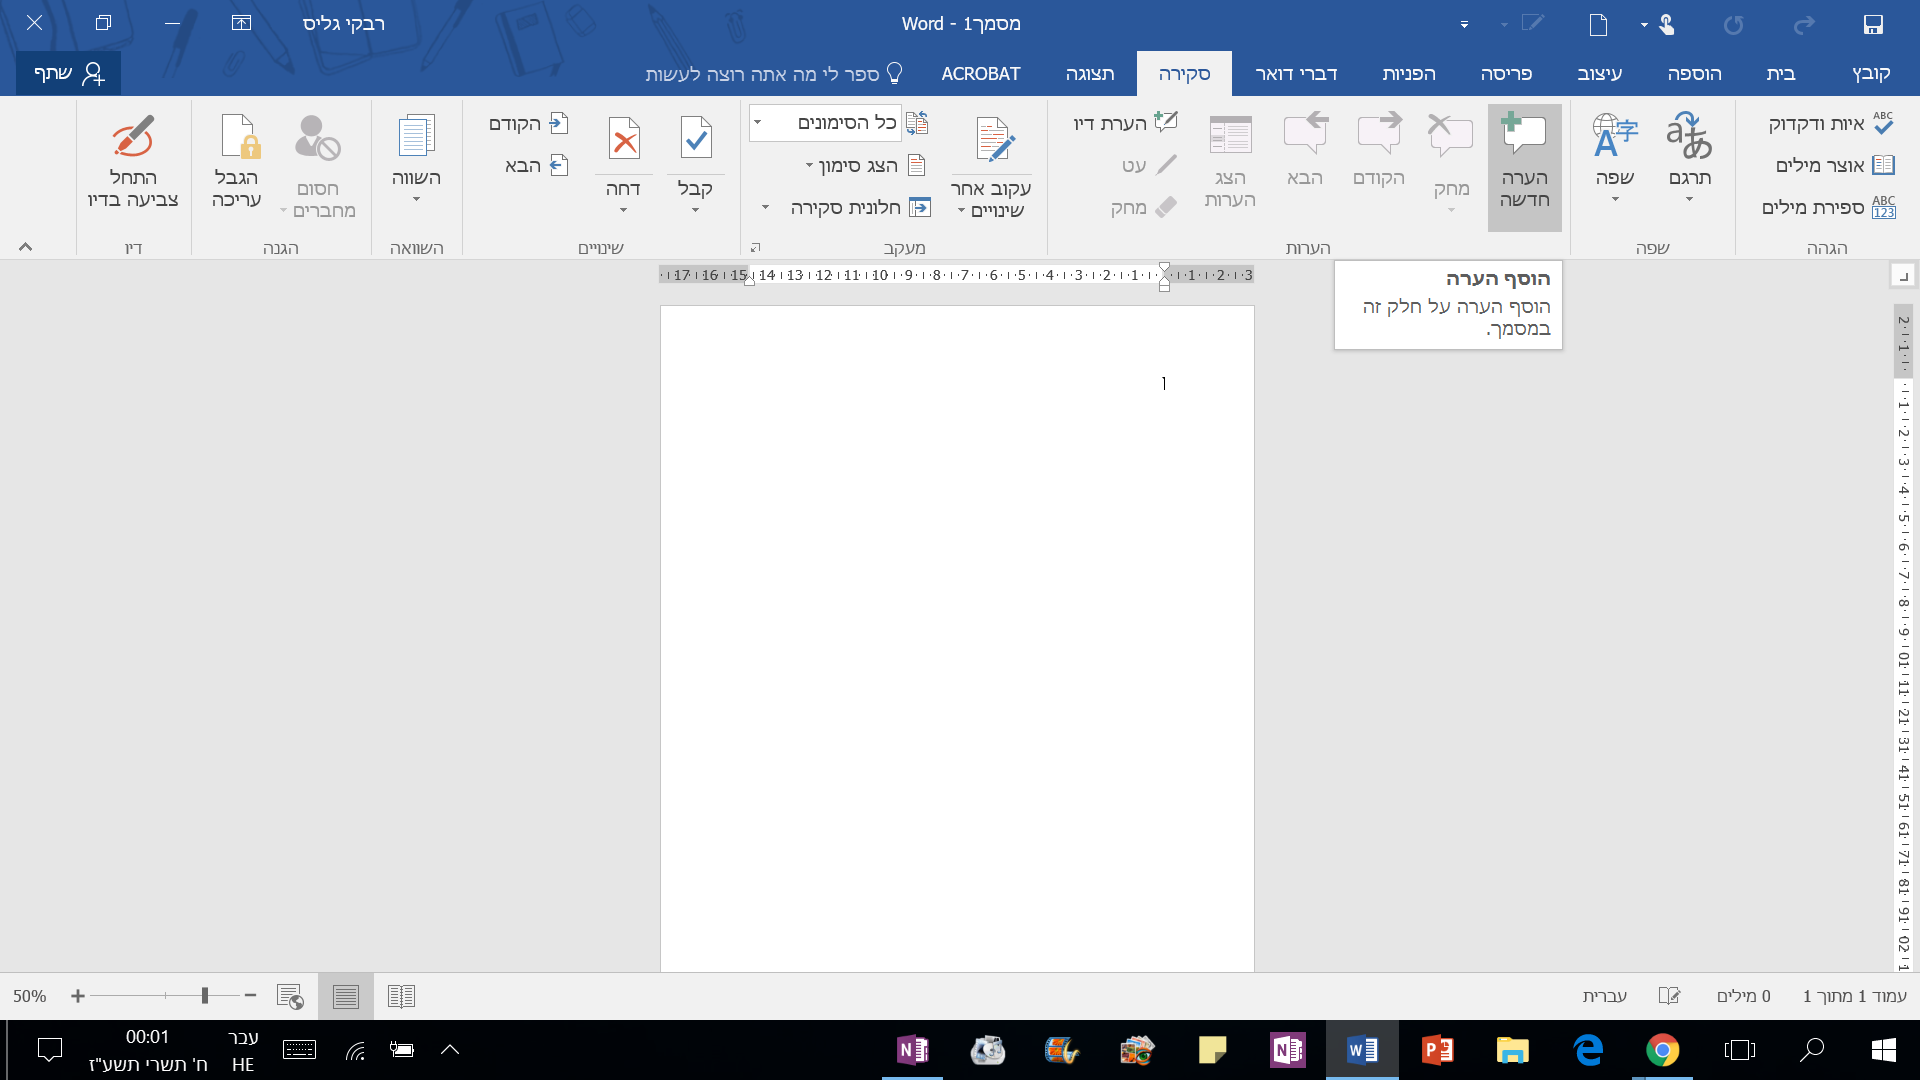Screen dimensions: 1920x1080
Task: Switch to the Insert (הוספה) tab
Action: click(x=1694, y=74)
